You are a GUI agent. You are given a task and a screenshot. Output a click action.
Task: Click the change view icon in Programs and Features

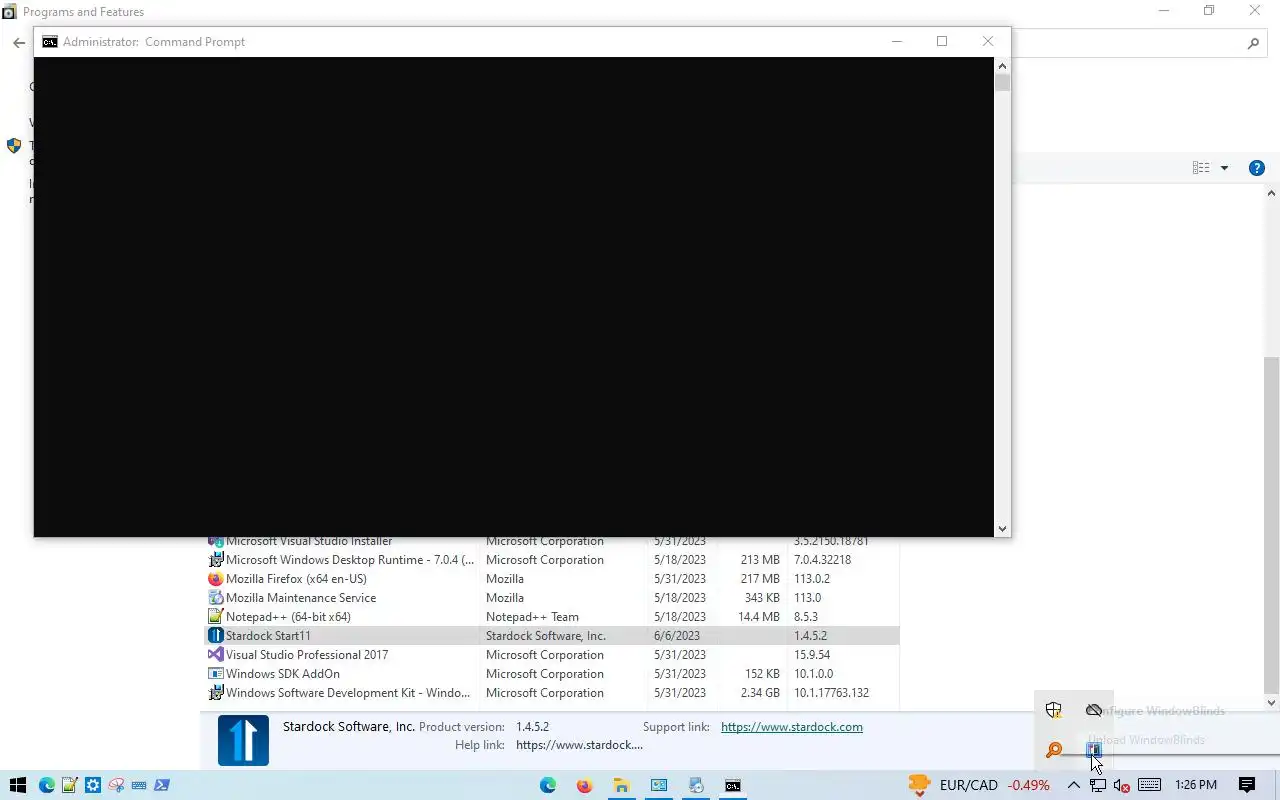point(1201,168)
